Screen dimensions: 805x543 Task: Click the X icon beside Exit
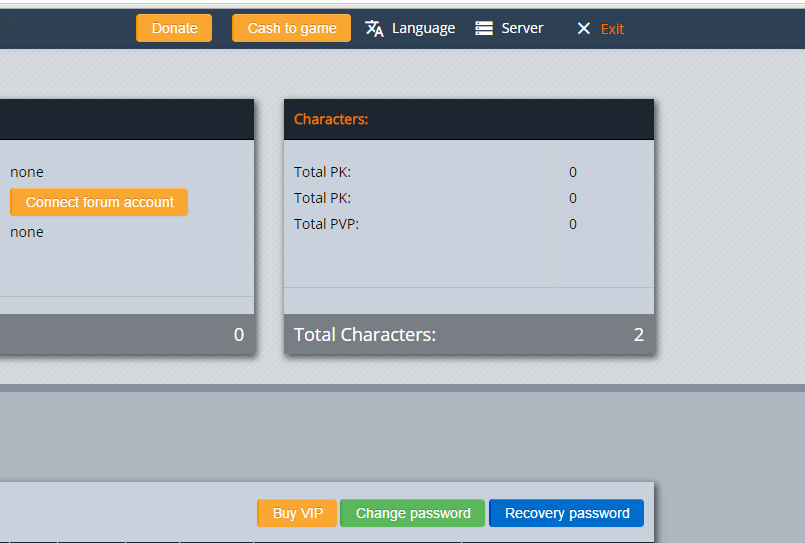(x=584, y=29)
